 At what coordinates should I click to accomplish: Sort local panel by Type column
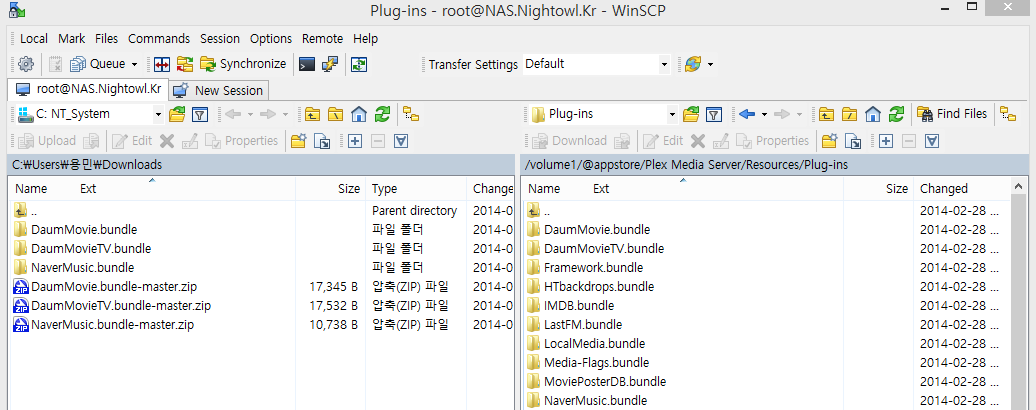(x=416, y=189)
